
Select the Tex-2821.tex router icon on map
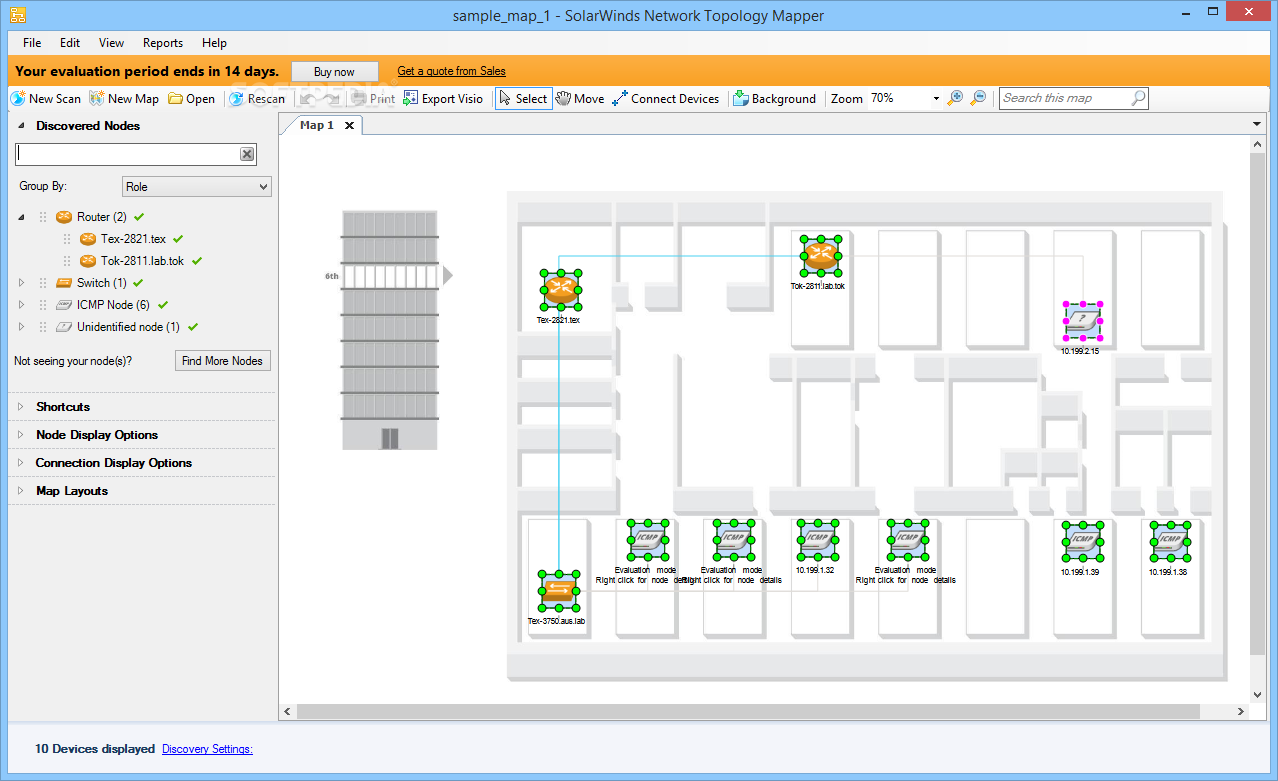[x=559, y=290]
